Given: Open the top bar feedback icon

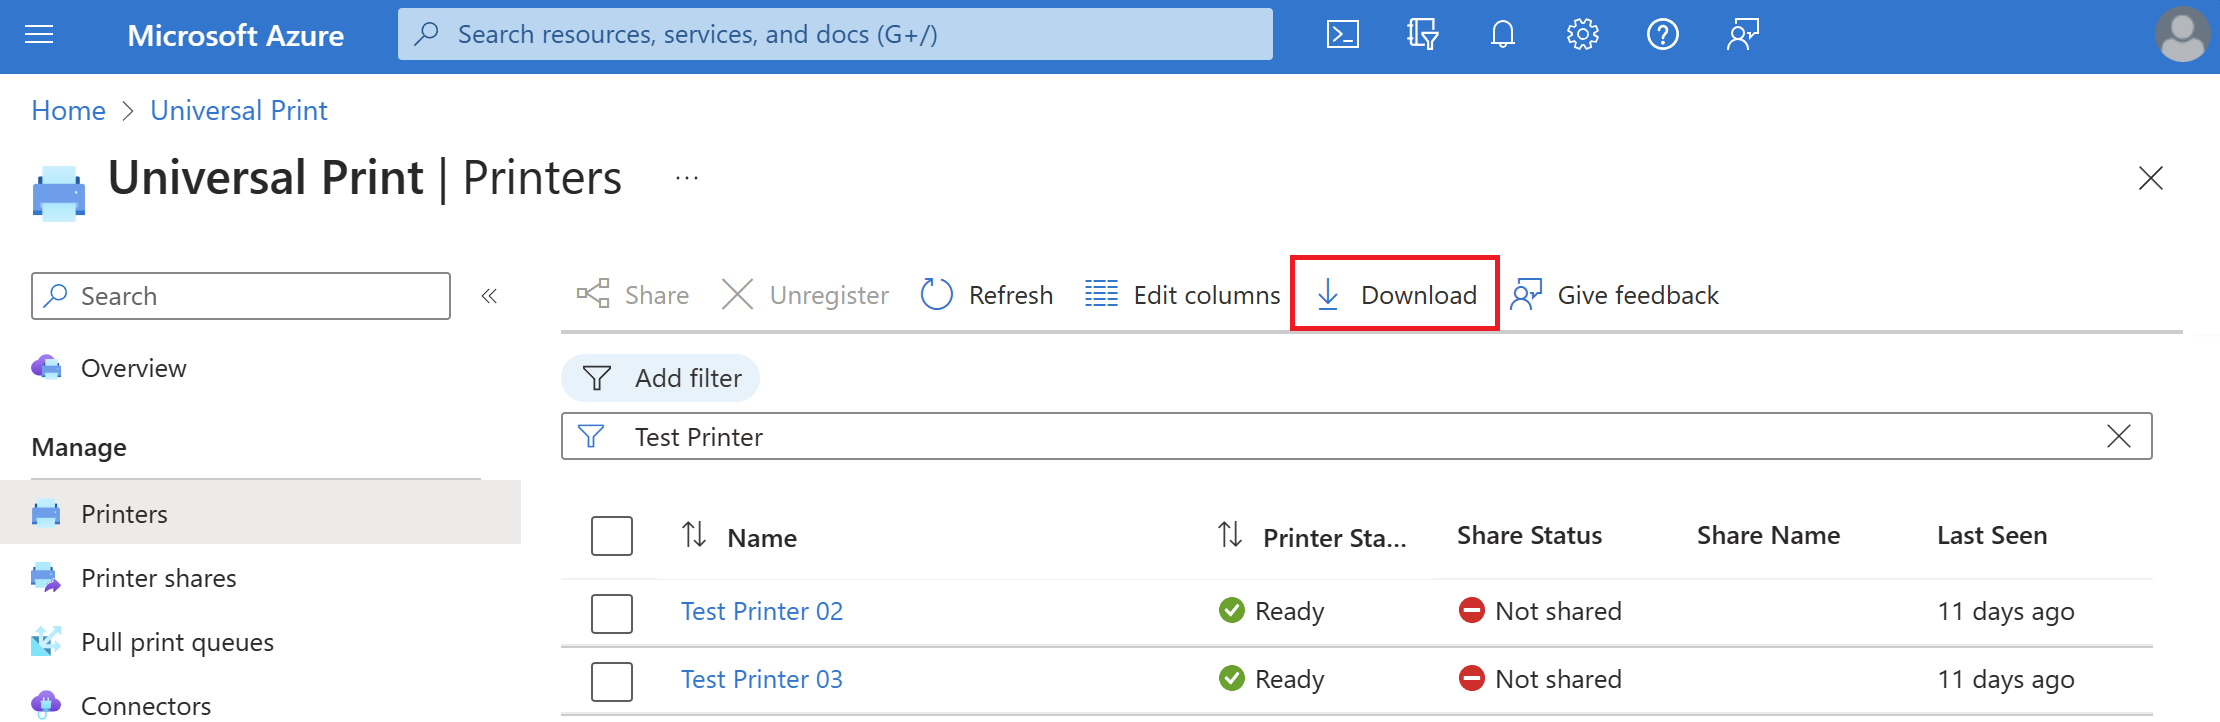Looking at the screenshot, I should 1742,35.
